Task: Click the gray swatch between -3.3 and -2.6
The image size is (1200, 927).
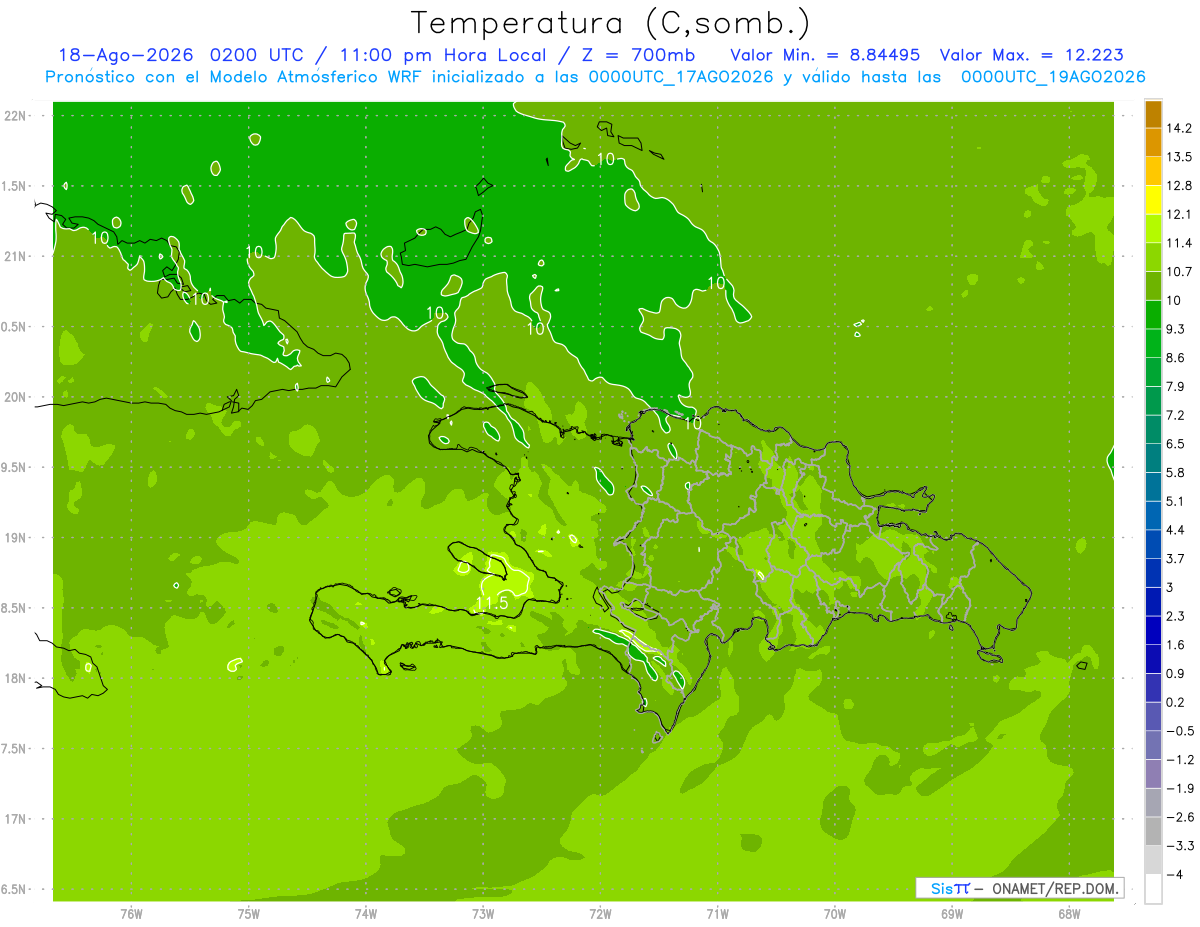Action: click(1153, 831)
